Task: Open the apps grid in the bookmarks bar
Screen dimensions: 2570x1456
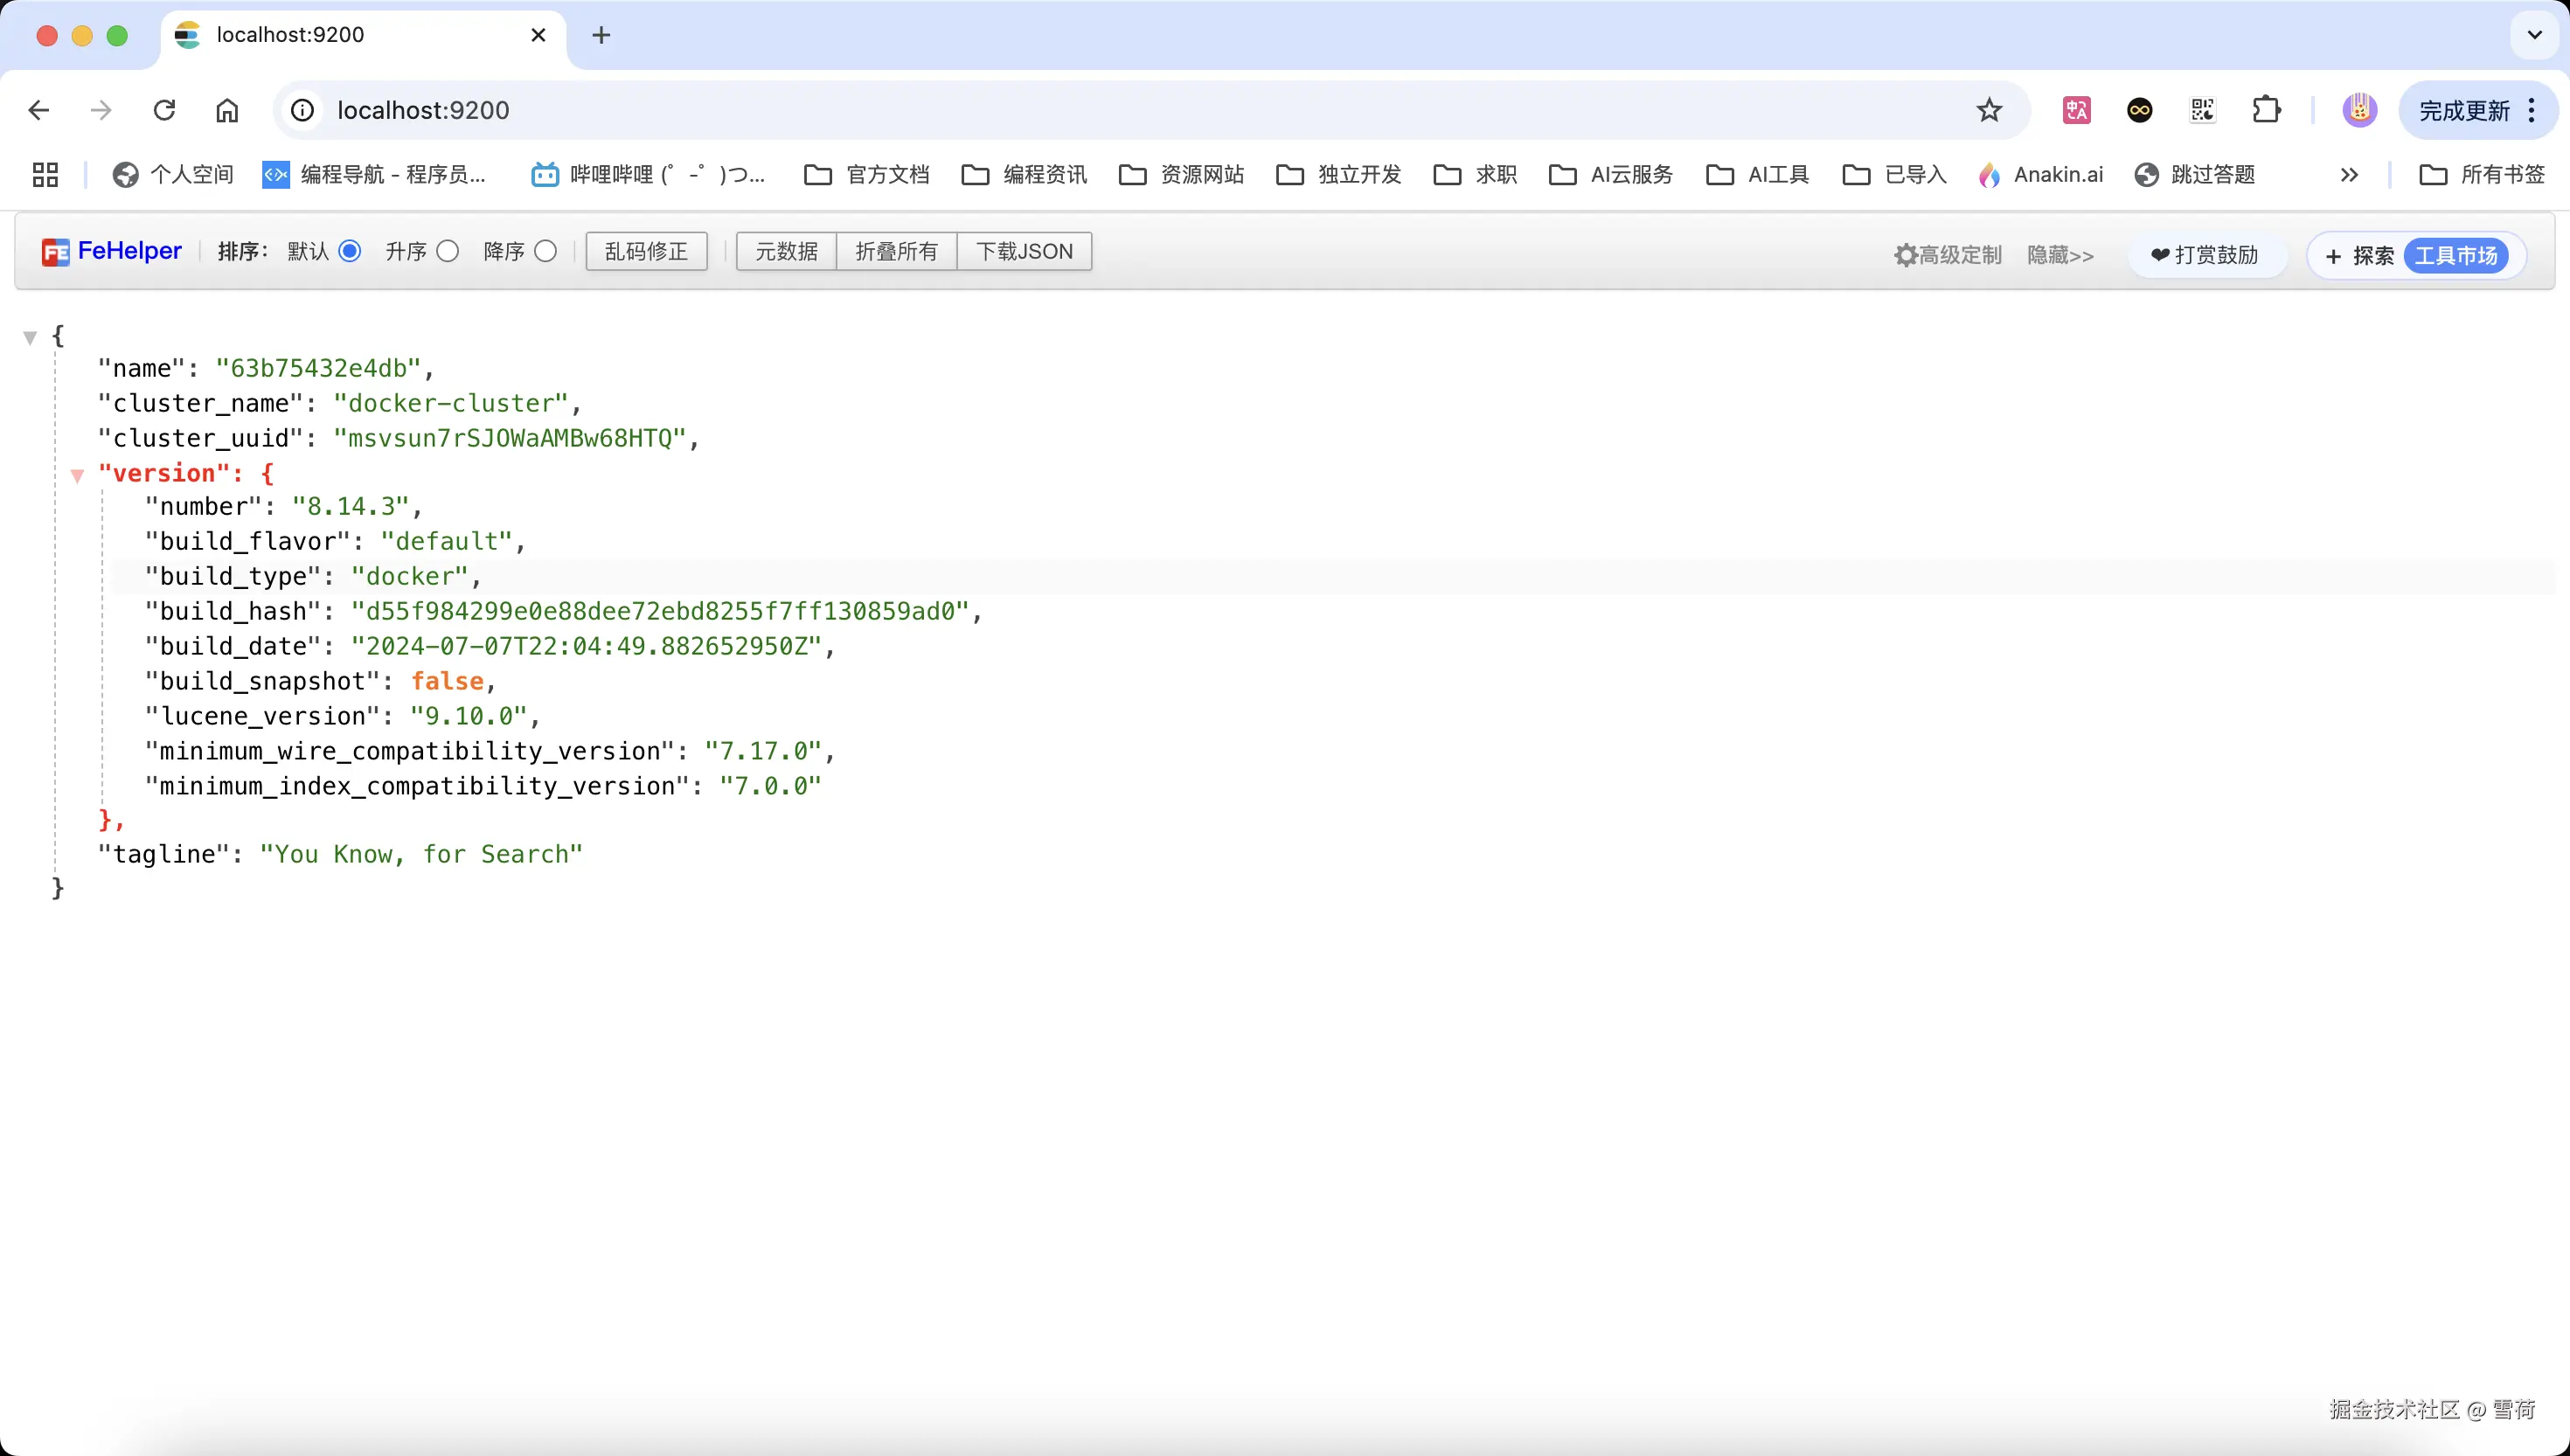Action: coord(45,175)
